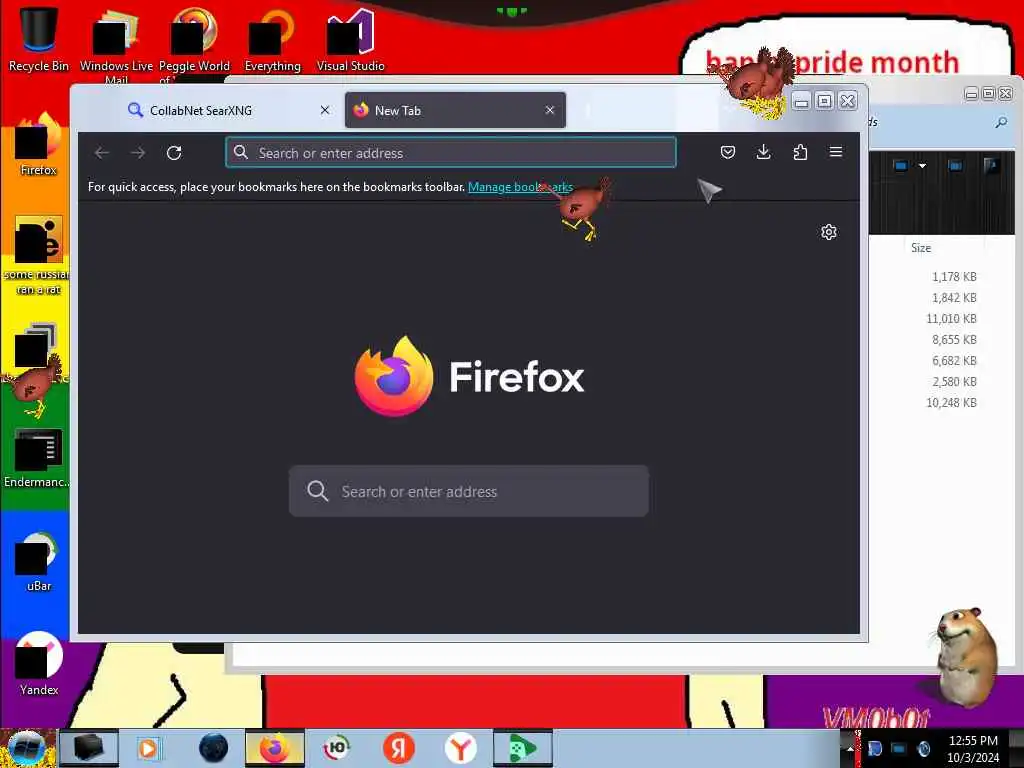Image resolution: width=1024 pixels, height=768 pixels.
Task: Open the Yandex desktop shortcut
Action: coord(39,664)
